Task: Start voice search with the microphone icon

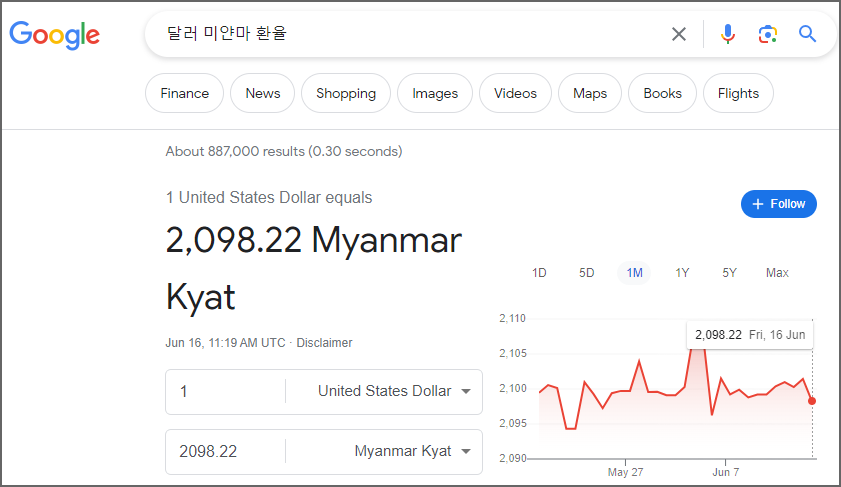Action: click(x=727, y=34)
